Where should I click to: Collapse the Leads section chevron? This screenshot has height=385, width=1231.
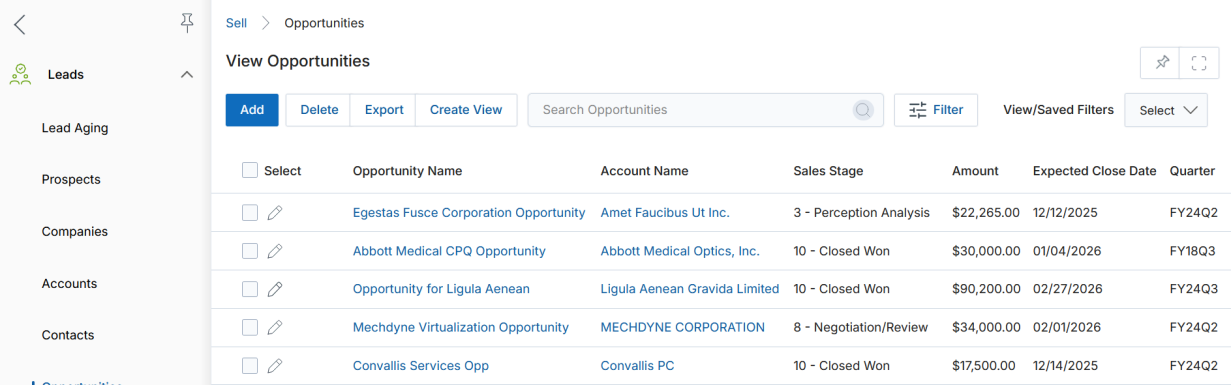pos(186,75)
